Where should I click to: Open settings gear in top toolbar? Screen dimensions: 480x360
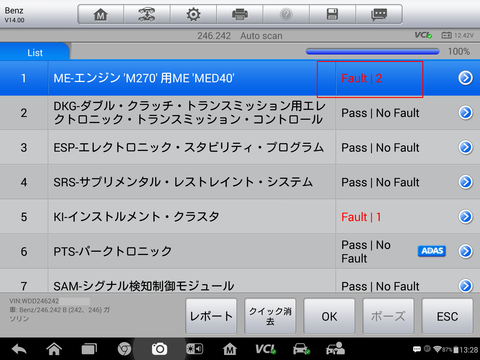(193, 14)
